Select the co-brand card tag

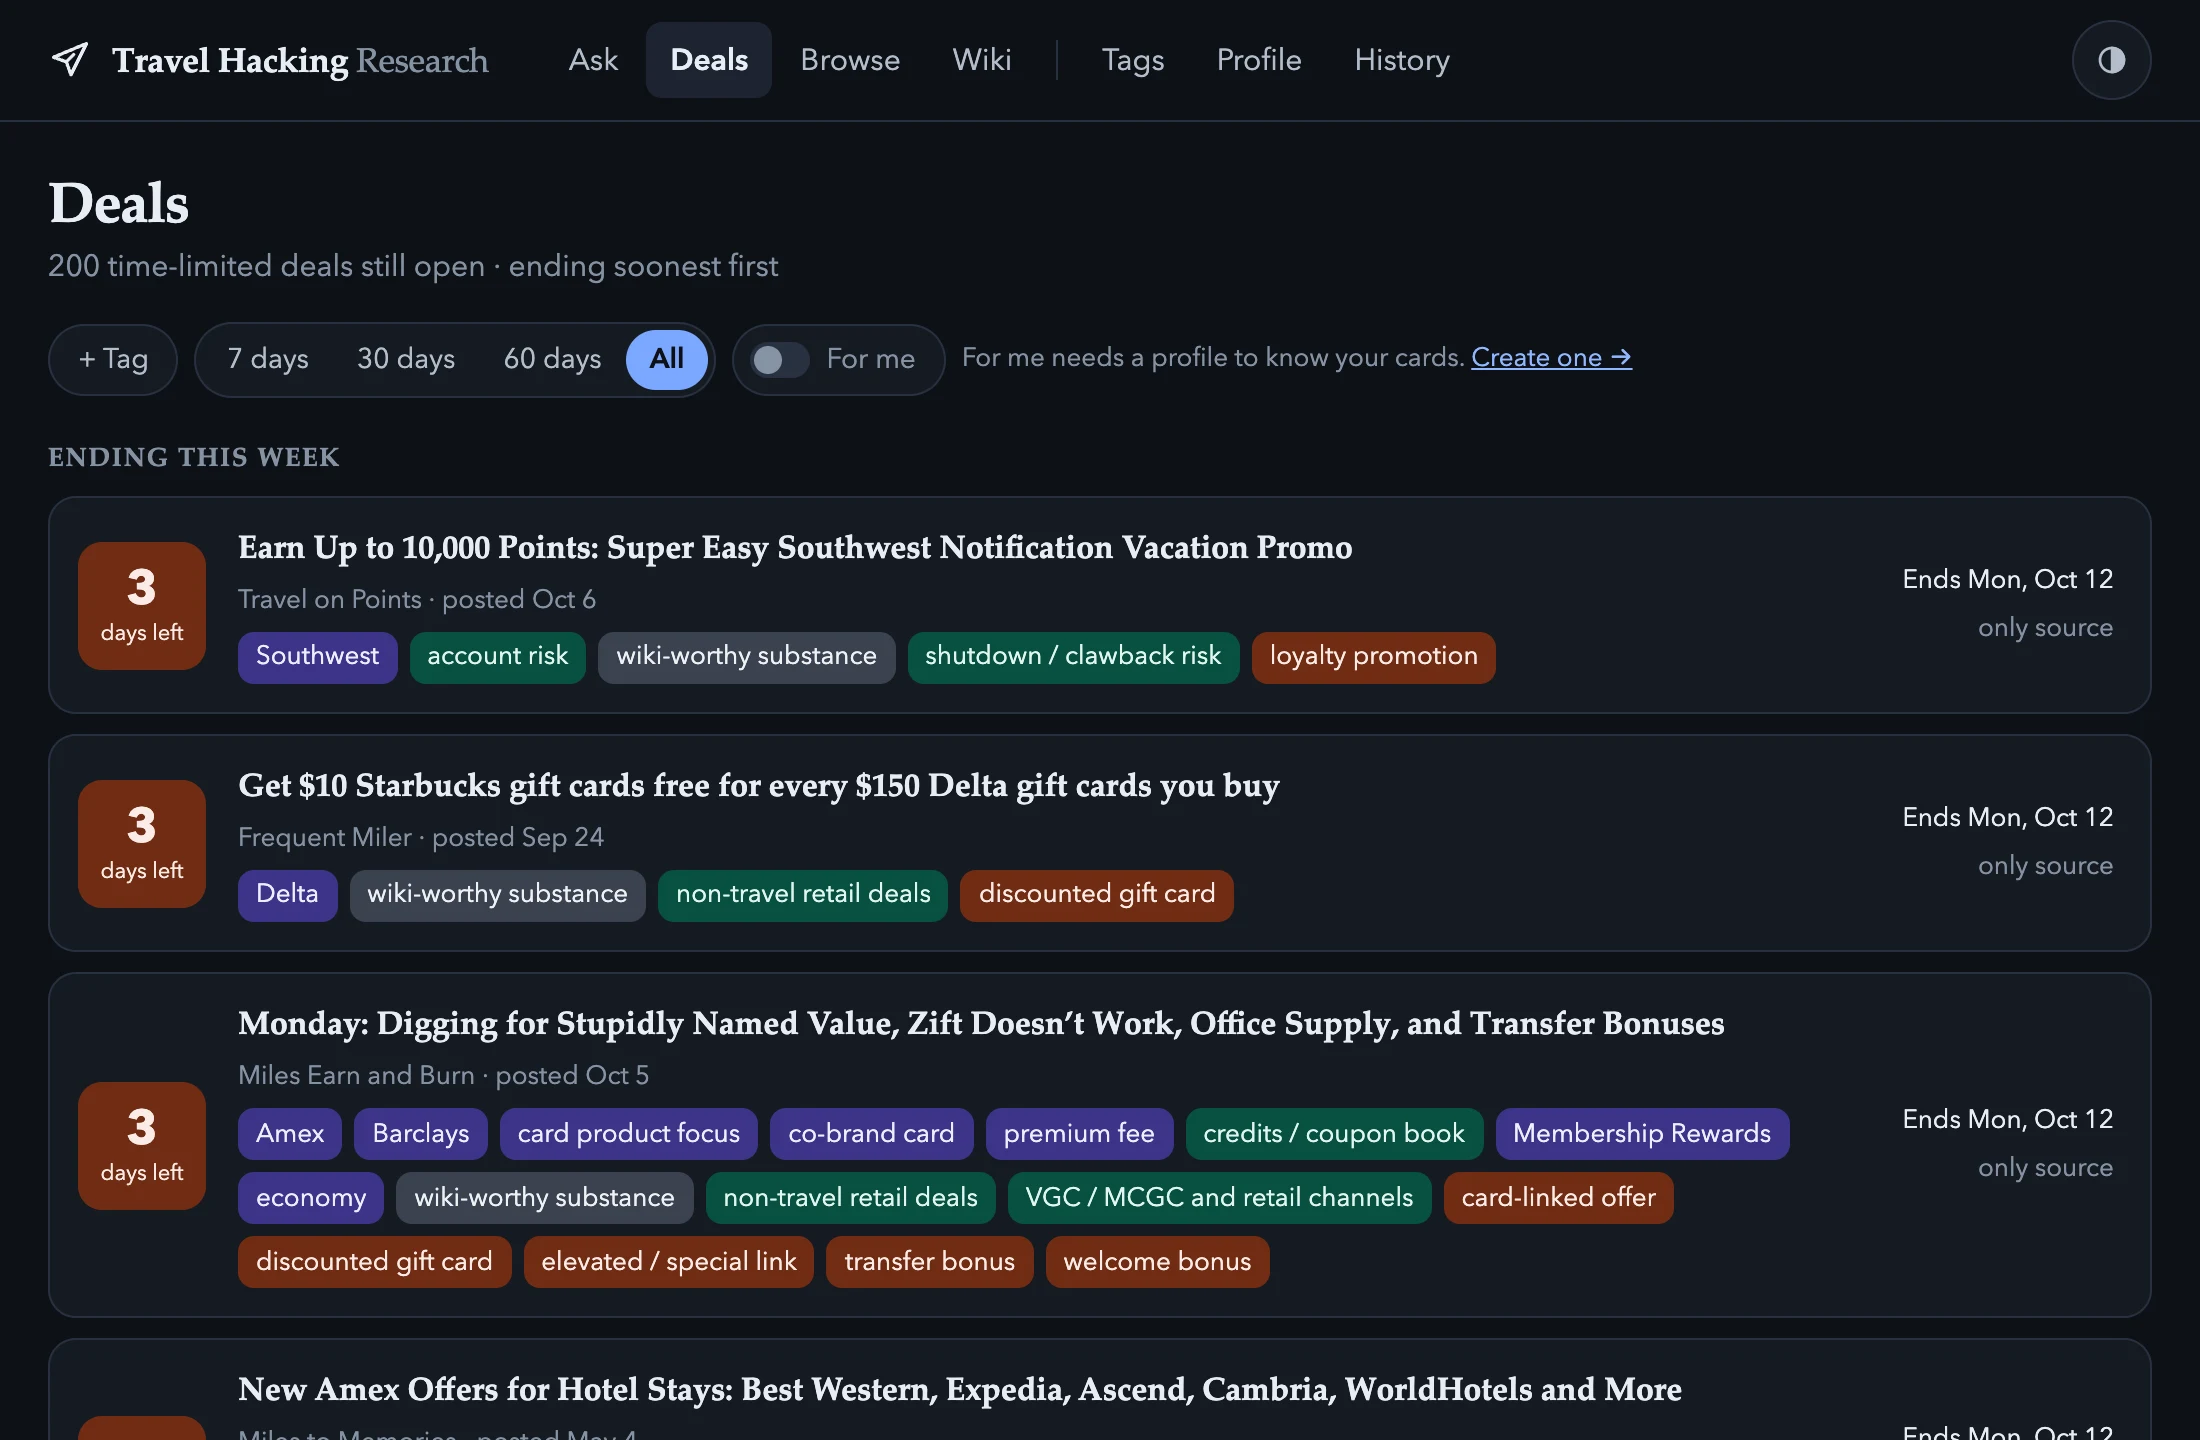[x=871, y=1134]
